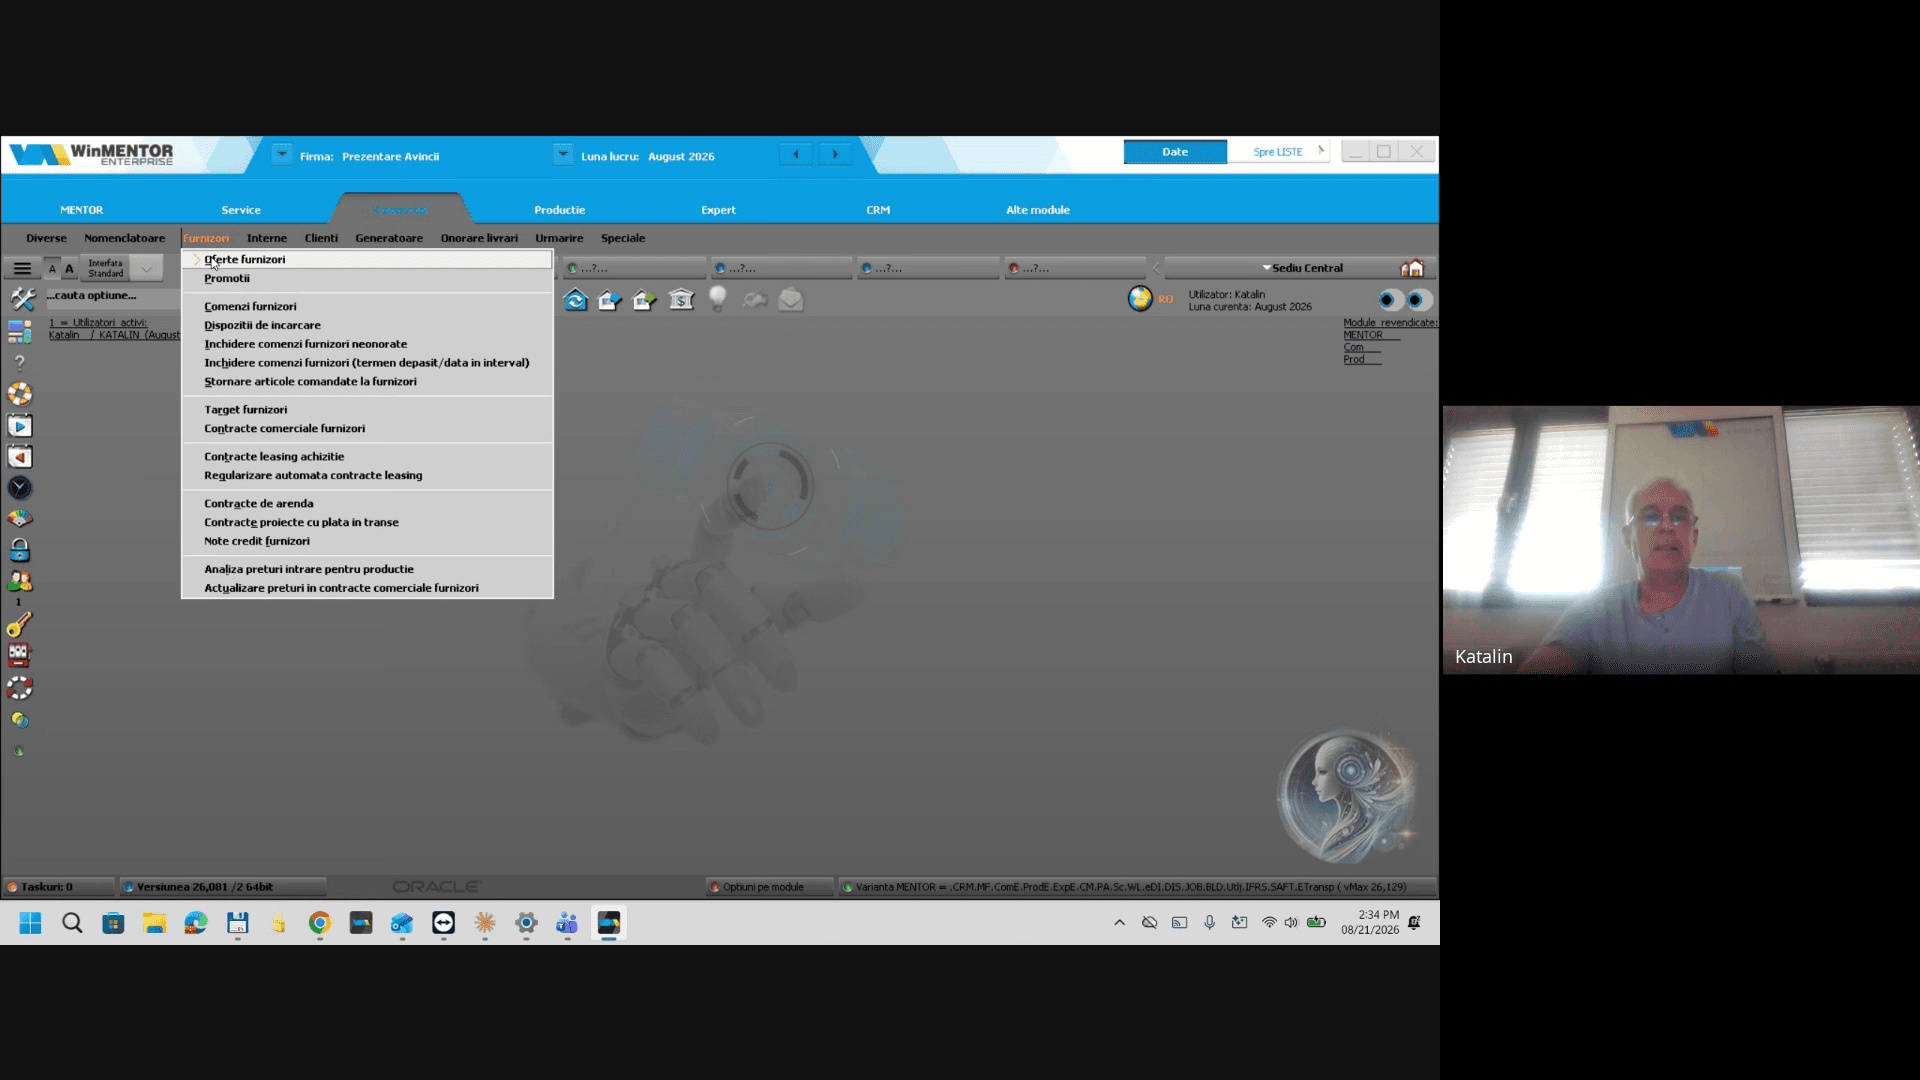1920x1080 pixels.
Task: Go to next working month arrow
Action: click(x=835, y=155)
